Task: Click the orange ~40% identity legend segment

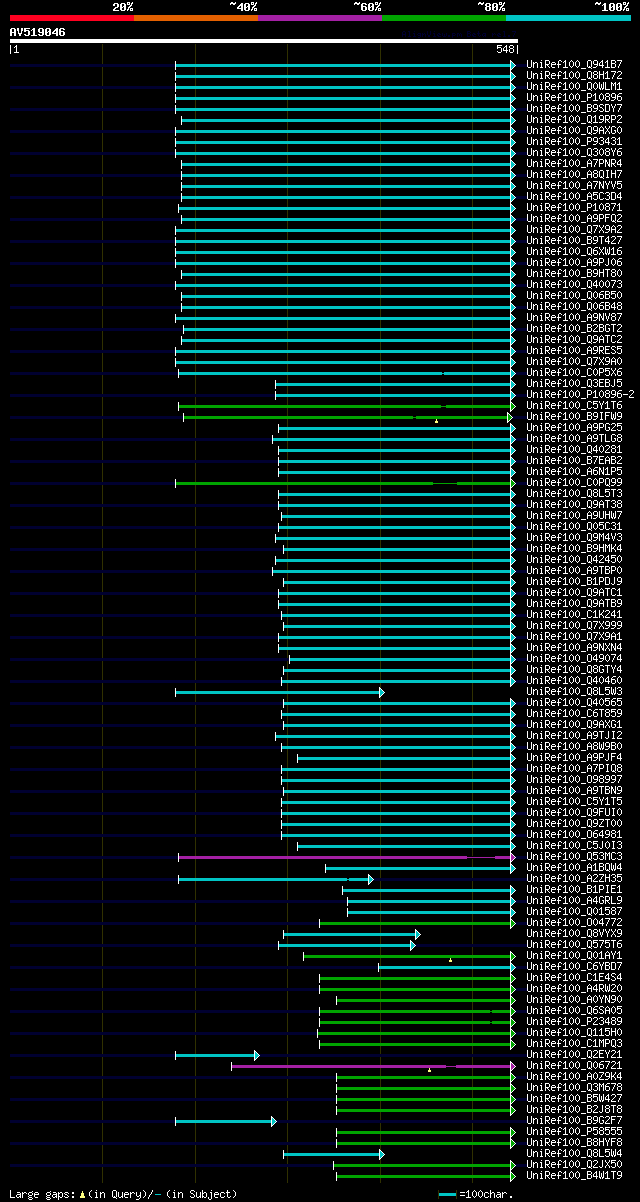Action: coord(196,18)
